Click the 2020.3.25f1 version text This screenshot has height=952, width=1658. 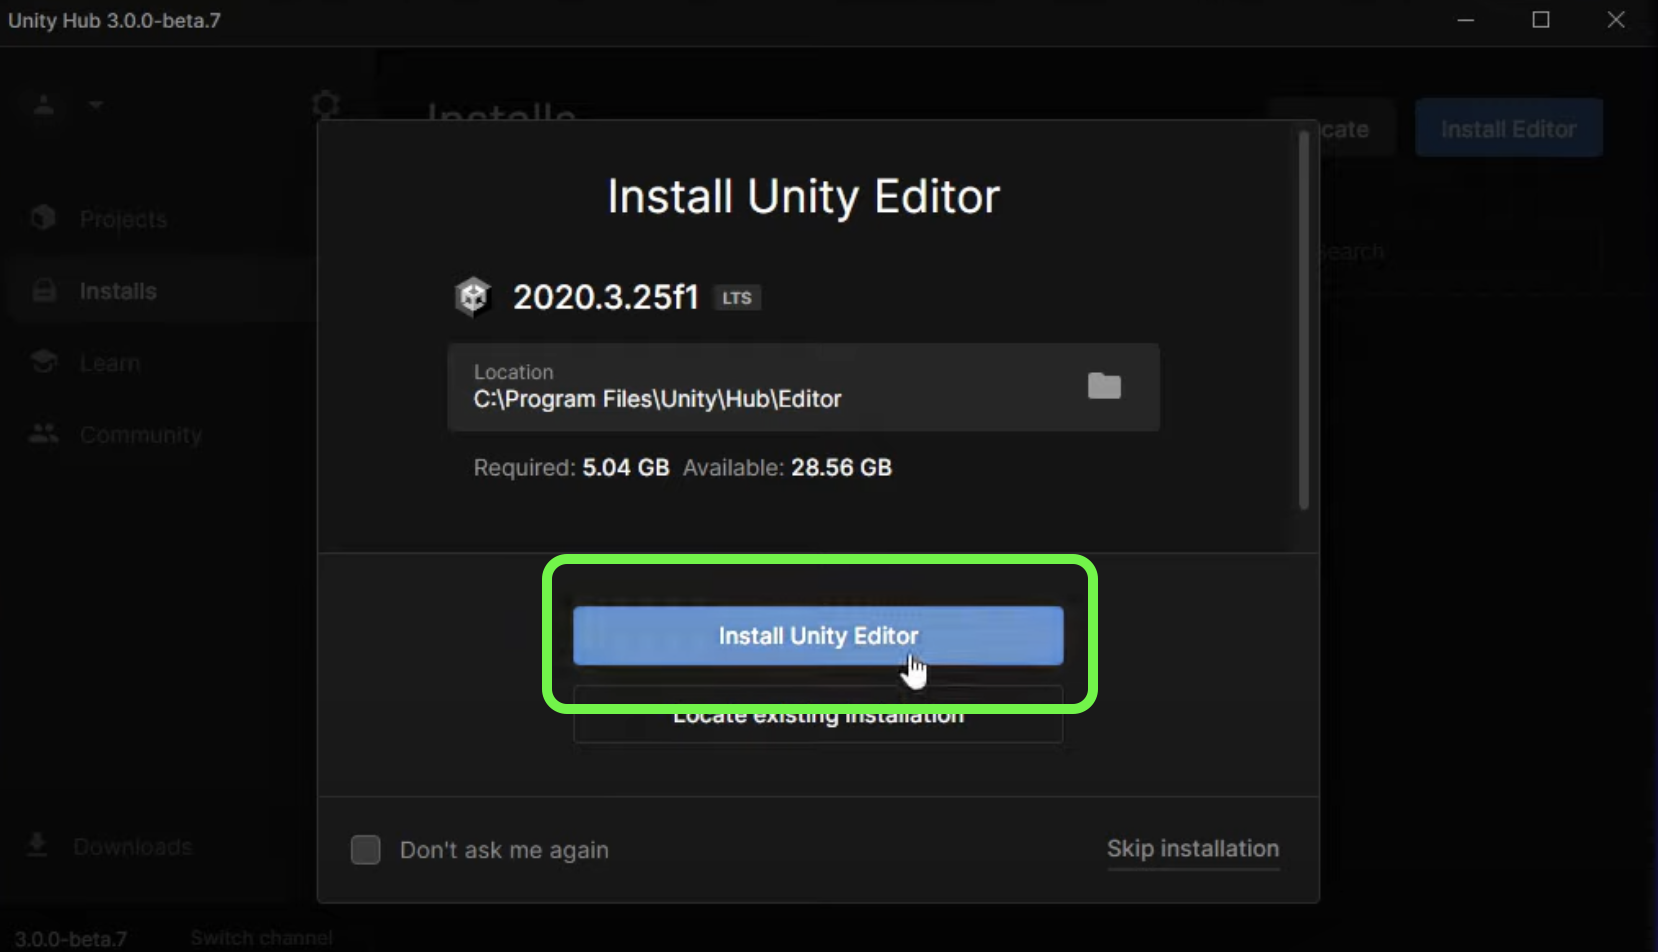point(605,297)
